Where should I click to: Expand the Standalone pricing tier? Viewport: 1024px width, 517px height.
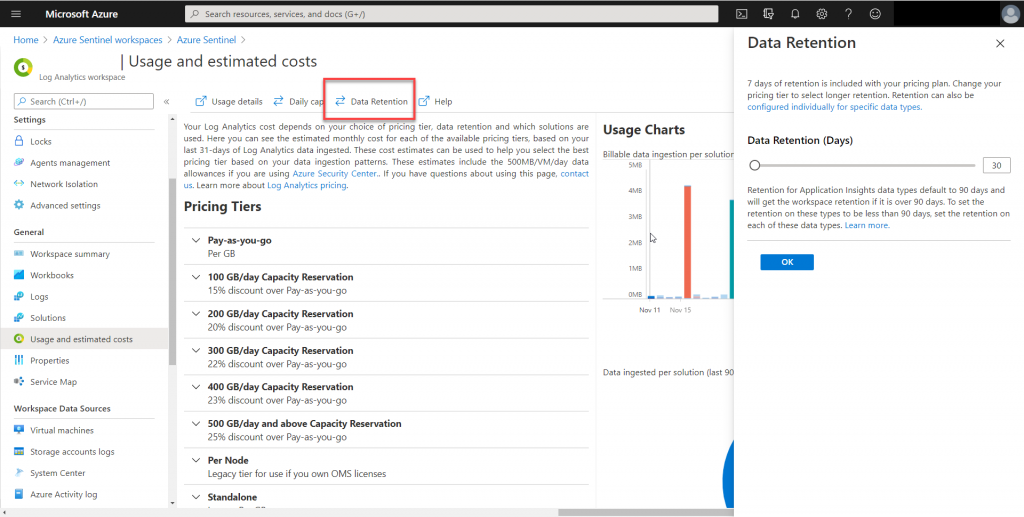point(196,497)
